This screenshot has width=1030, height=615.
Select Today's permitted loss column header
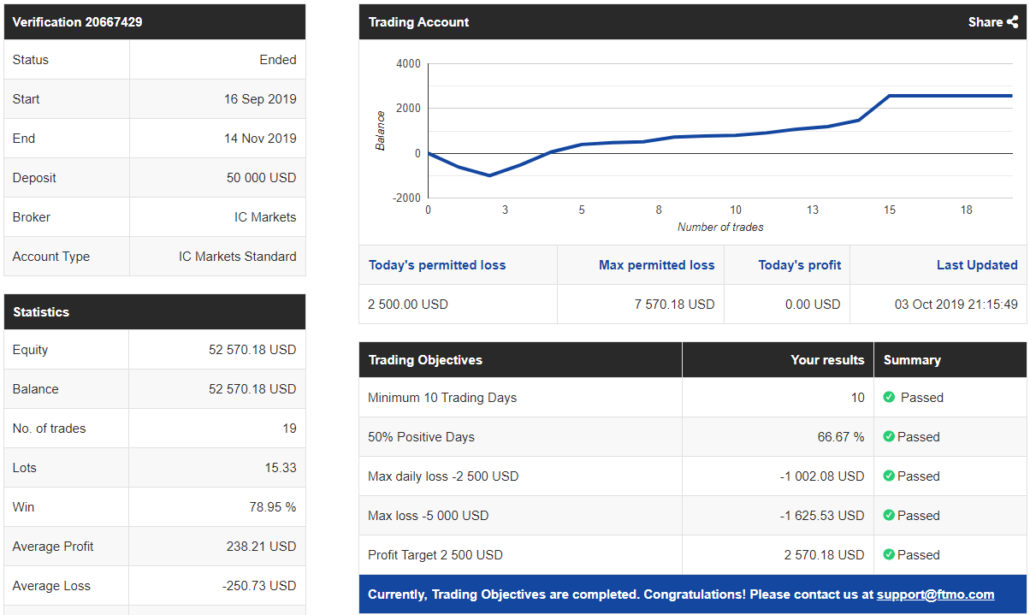coord(437,265)
